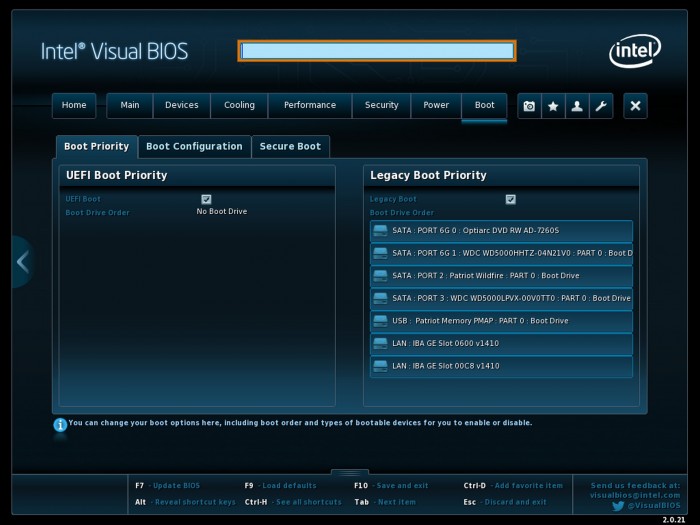Select USB Patriot Memory PMAP entry

501,321
